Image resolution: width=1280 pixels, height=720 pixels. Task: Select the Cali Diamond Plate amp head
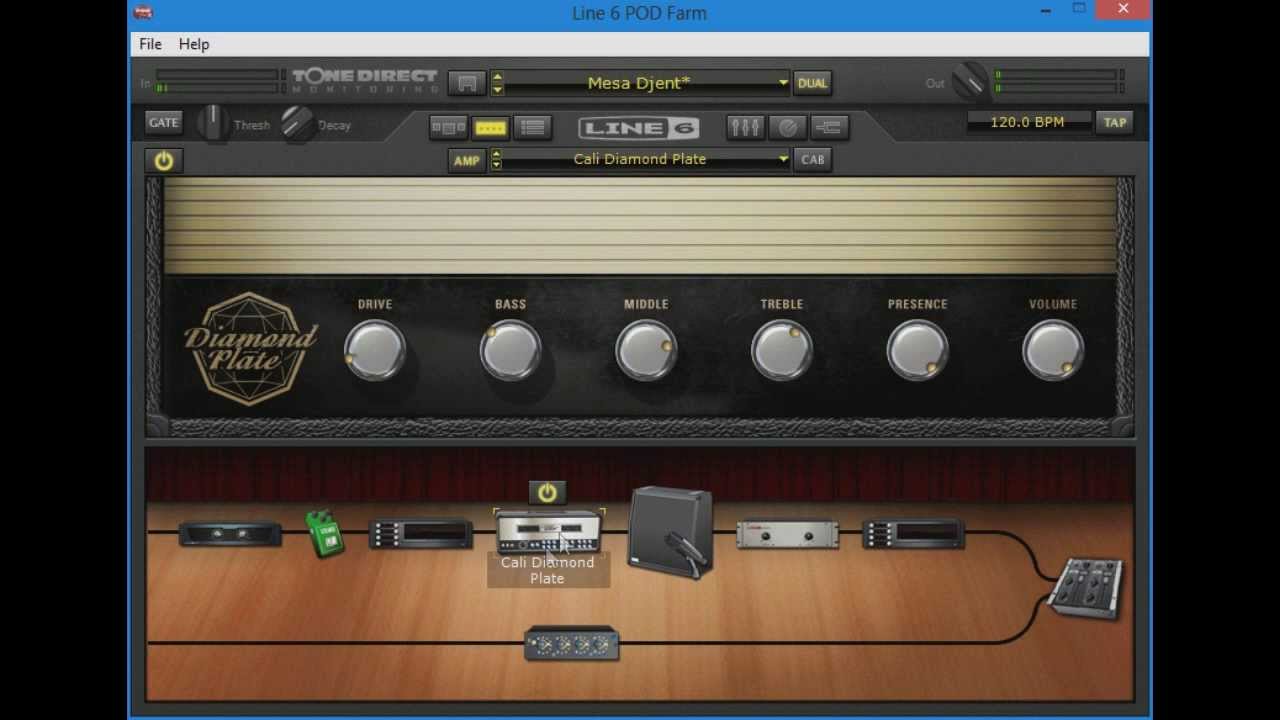pos(547,532)
